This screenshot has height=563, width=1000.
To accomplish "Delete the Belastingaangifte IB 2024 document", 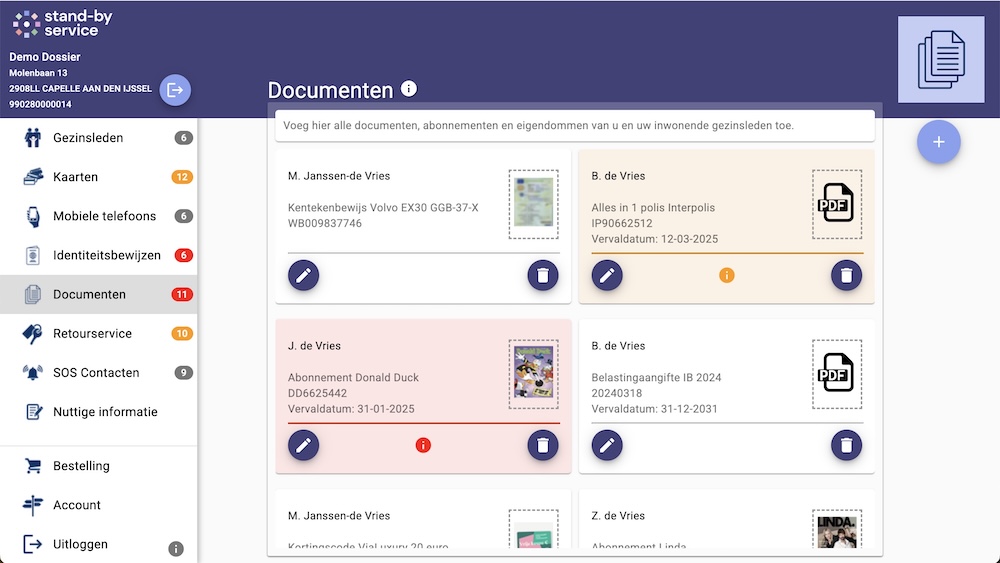I will click(846, 445).
